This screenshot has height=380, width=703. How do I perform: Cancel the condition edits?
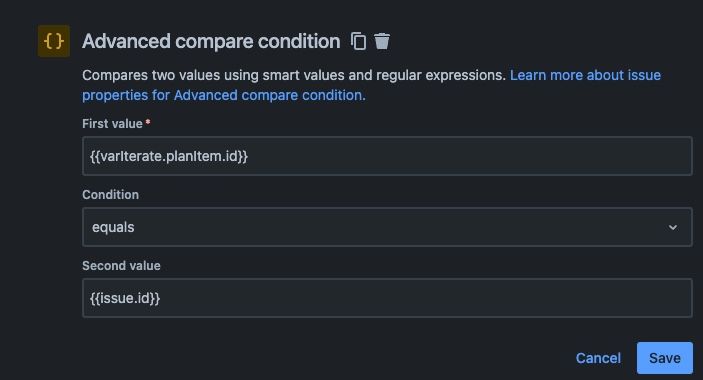tap(598, 358)
